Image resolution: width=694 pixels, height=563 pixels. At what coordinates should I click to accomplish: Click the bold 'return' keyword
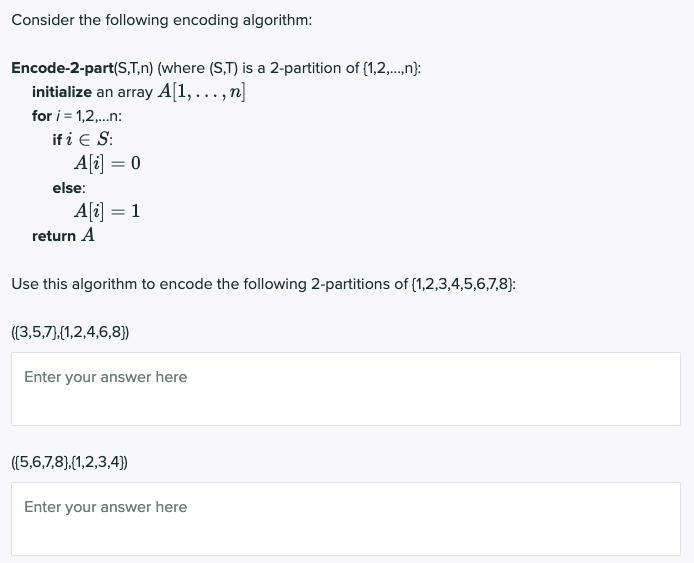[54, 236]
